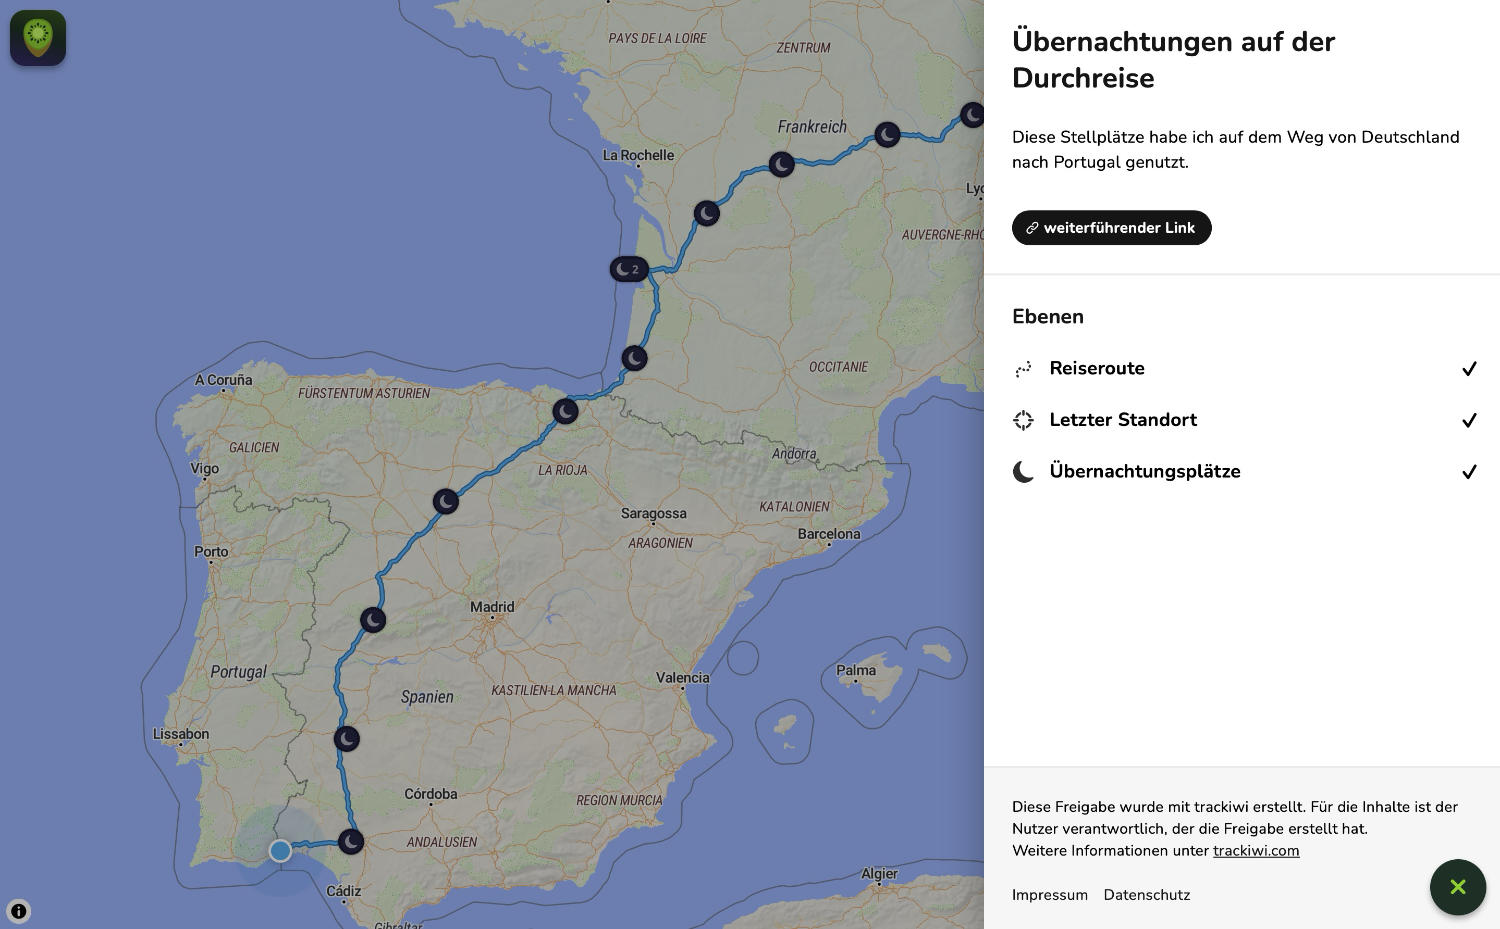The height and width of the screenshot is (929, 1500).
Task: Click the overnight marker near La Rioja
Action: tap(565, 411)
